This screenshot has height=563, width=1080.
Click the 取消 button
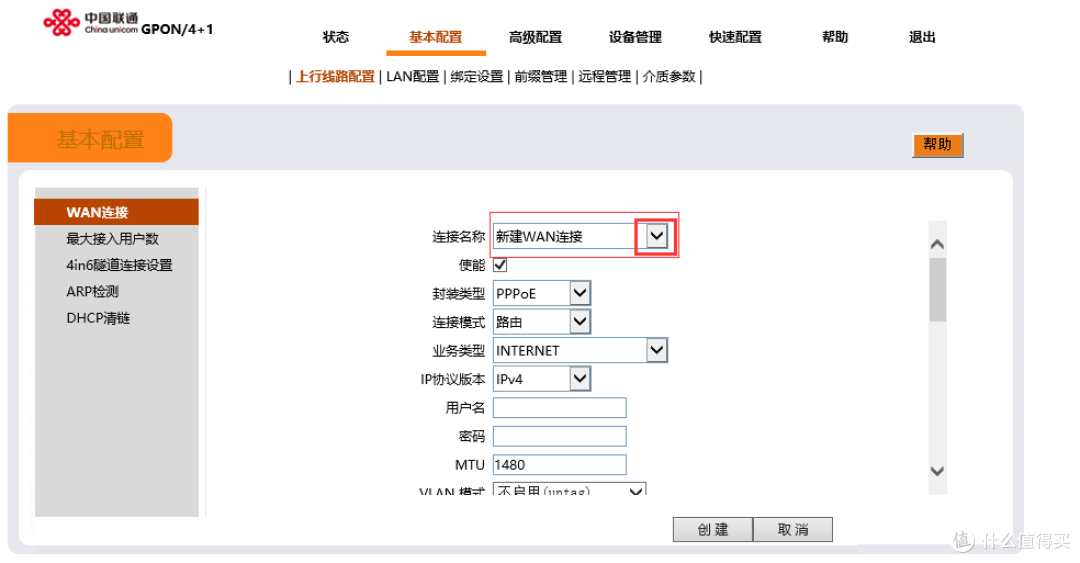point(793,529)
